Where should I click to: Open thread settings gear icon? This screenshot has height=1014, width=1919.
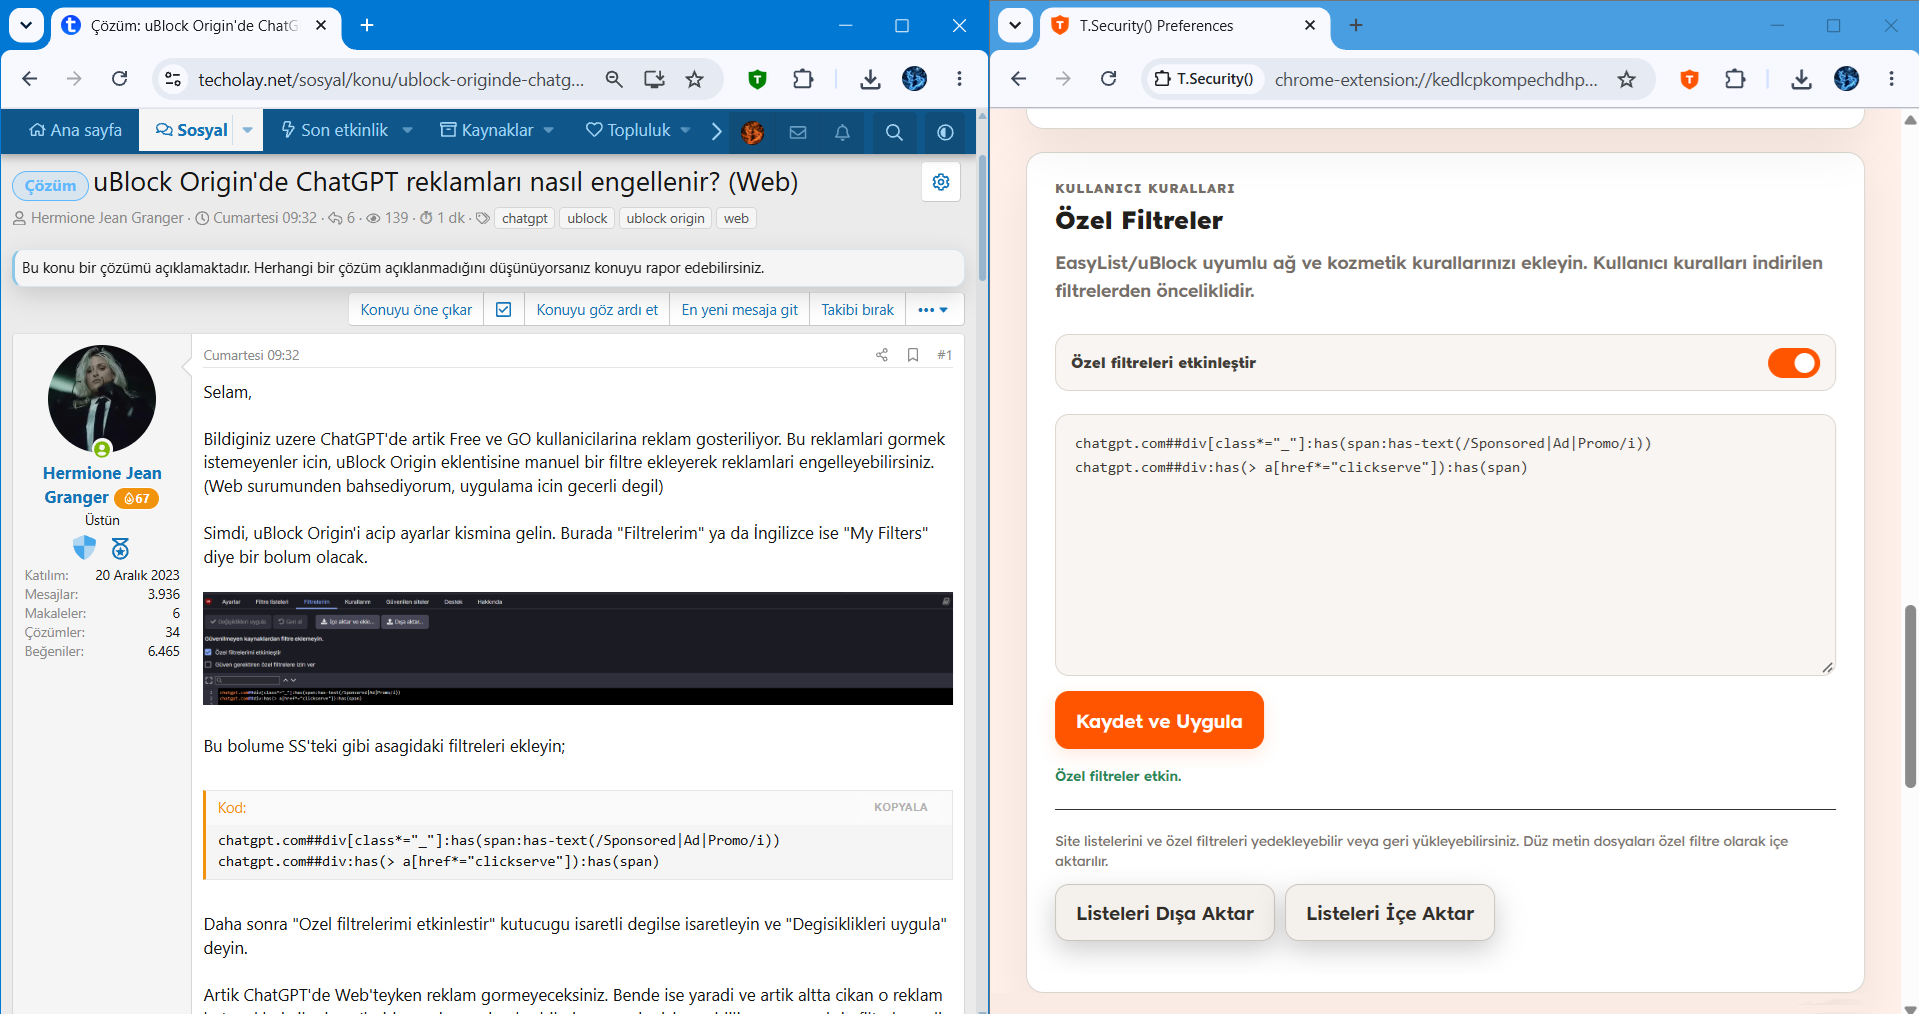pos(940,182)
